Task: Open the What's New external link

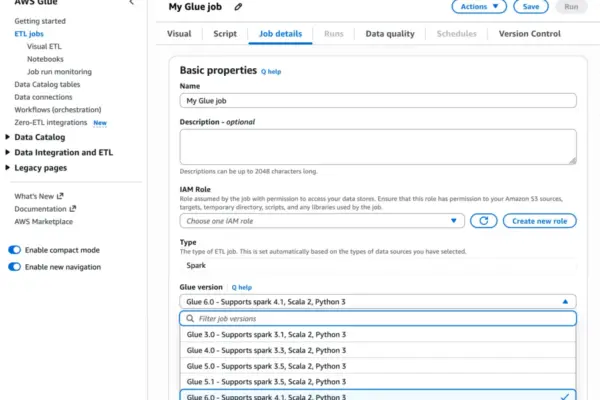Action: [39, 196]
